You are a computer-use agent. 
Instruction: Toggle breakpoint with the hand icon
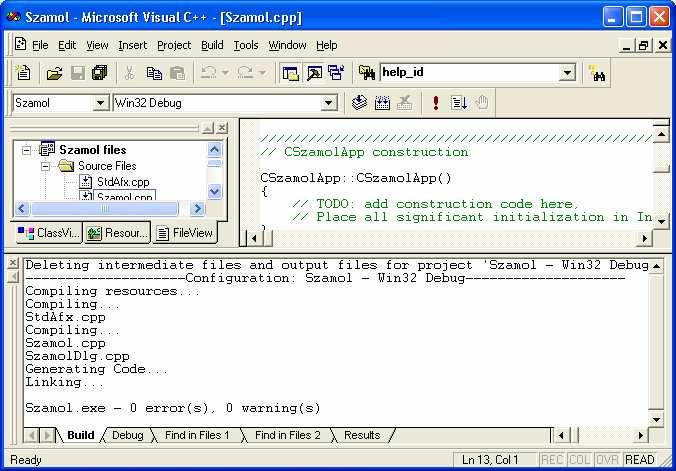pos(482,103)
